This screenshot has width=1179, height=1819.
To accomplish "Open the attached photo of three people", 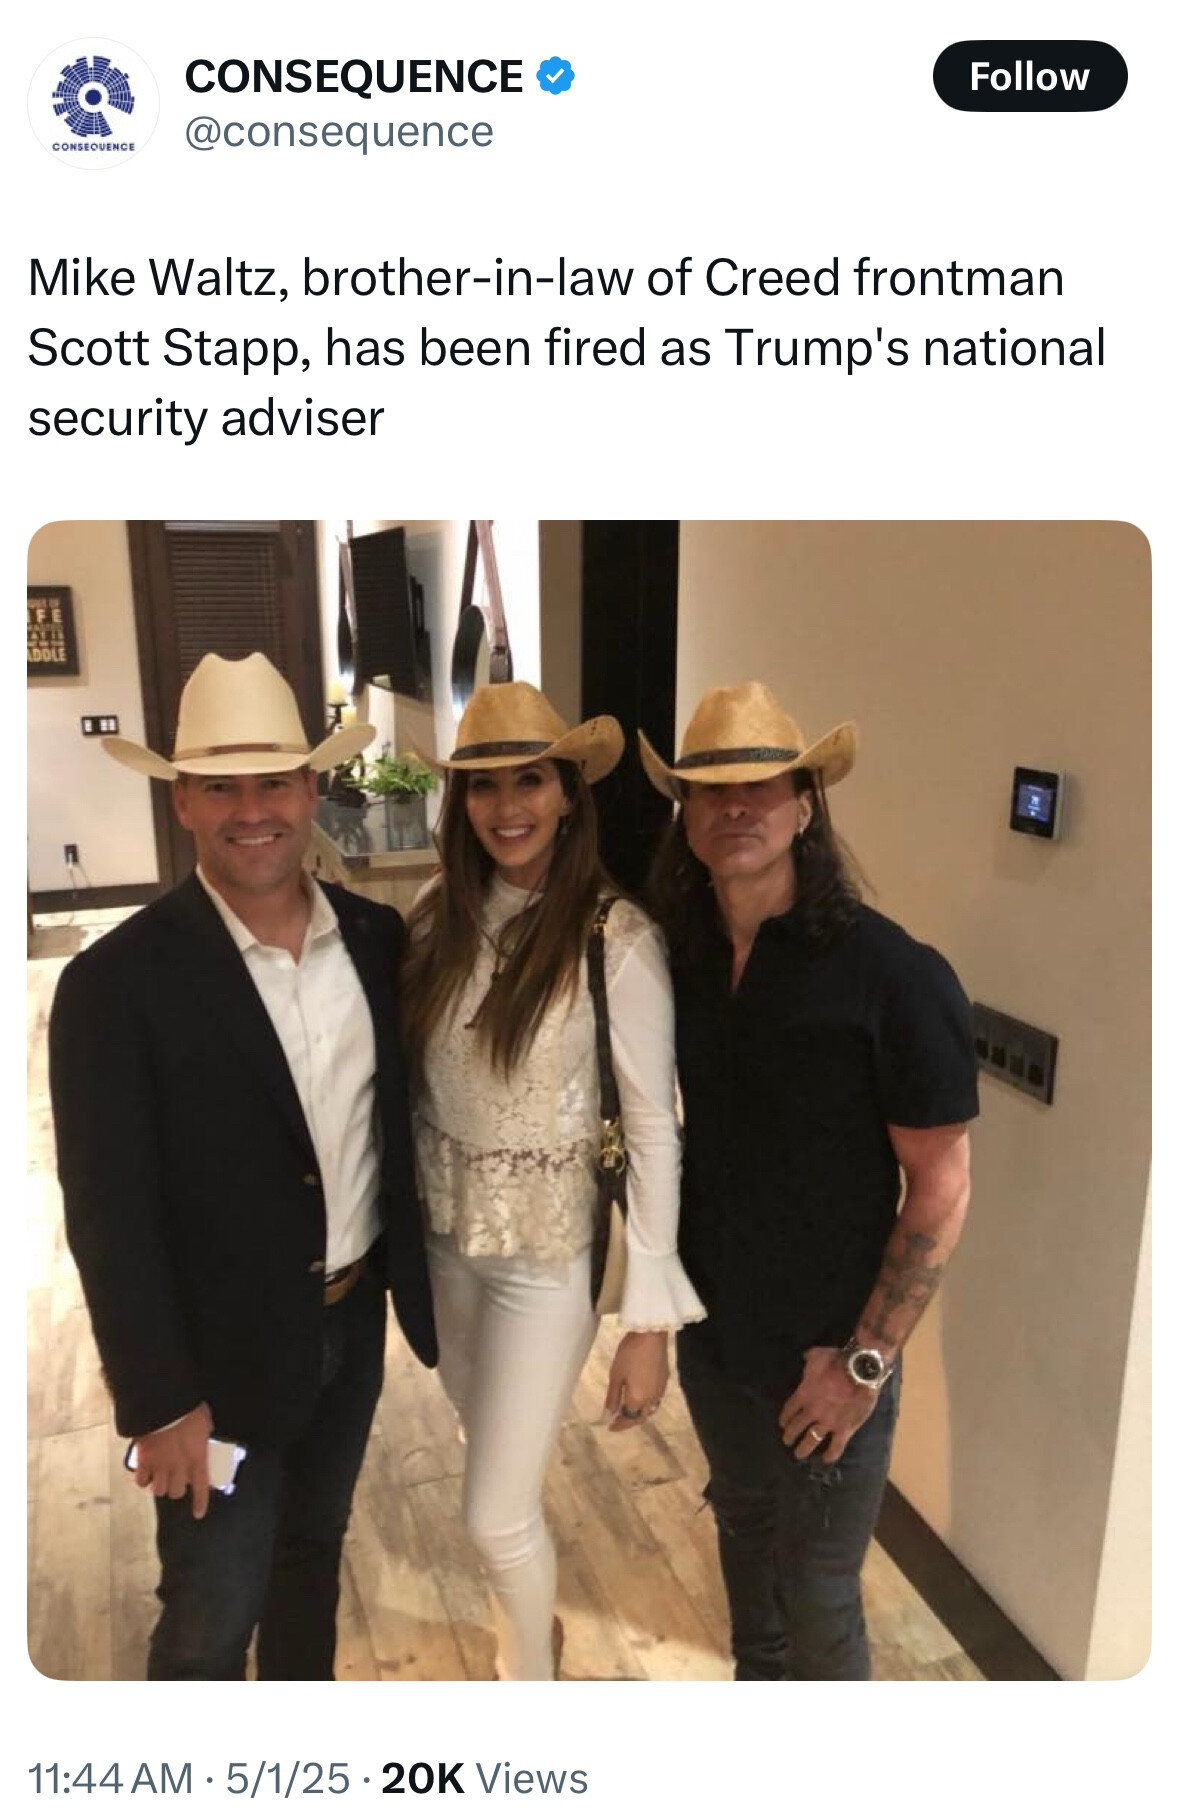I will click(x=589, y=1100).
